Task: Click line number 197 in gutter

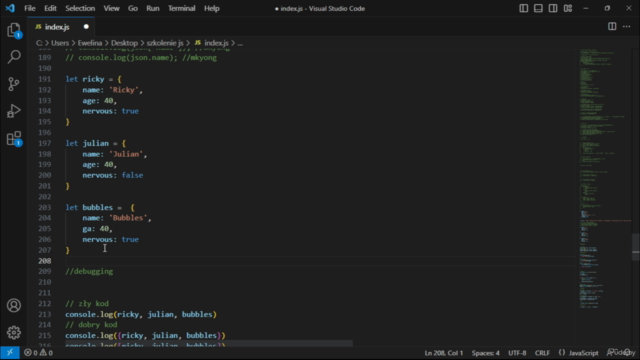Action: pyautogui.click(x=44, y=143)
